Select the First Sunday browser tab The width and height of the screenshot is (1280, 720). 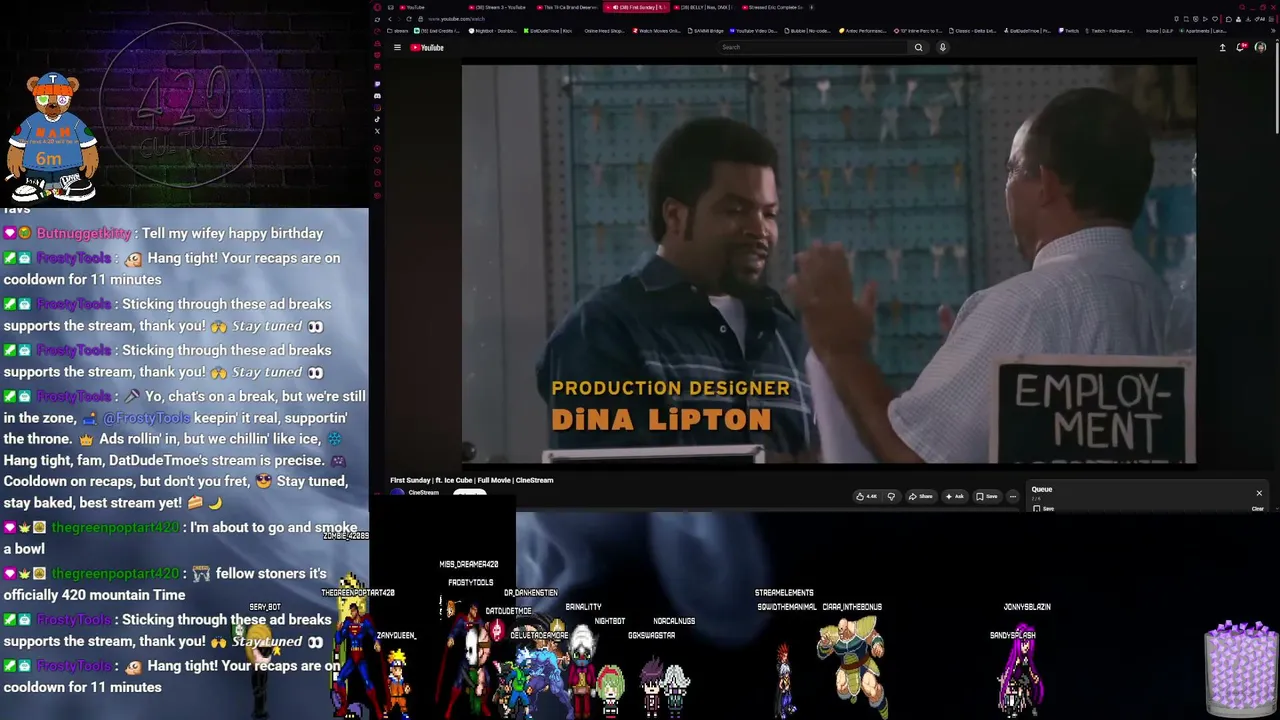[637, 7]
